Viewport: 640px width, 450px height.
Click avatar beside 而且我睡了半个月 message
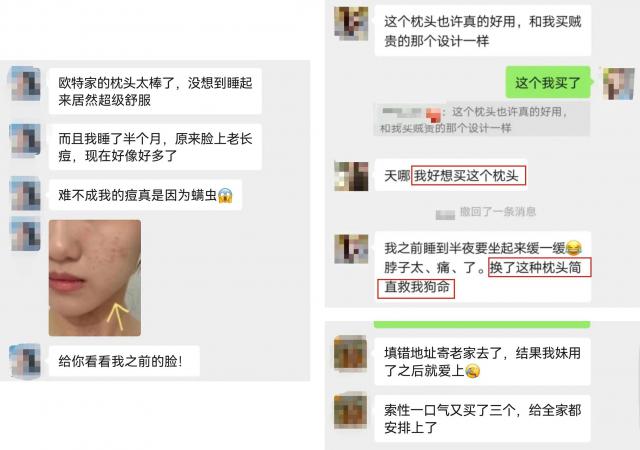pyautogui.click(x=25, y=140)
